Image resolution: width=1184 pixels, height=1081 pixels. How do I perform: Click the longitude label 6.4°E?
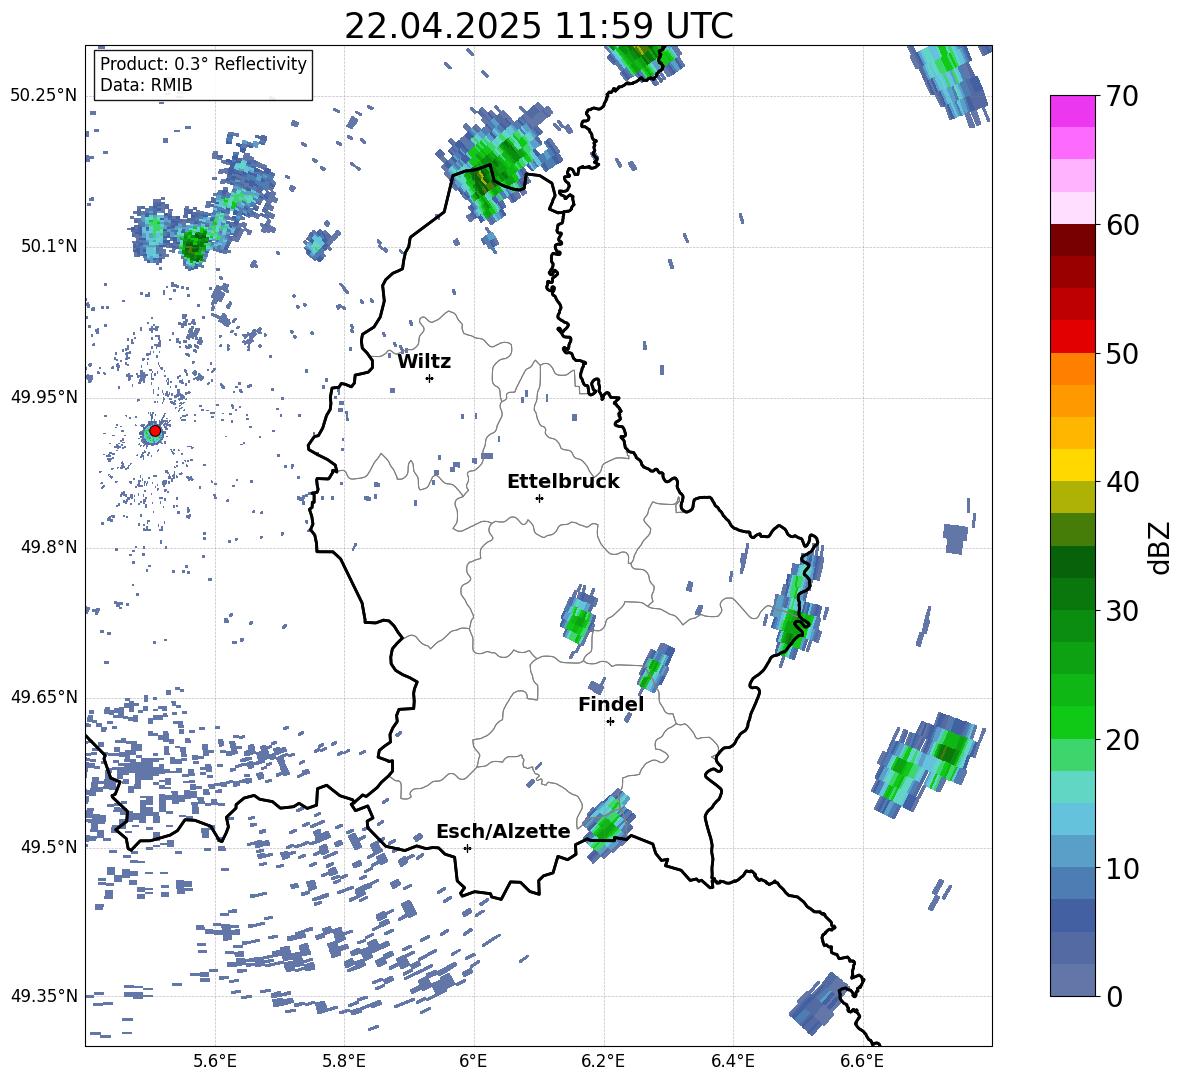[732, 1061]
